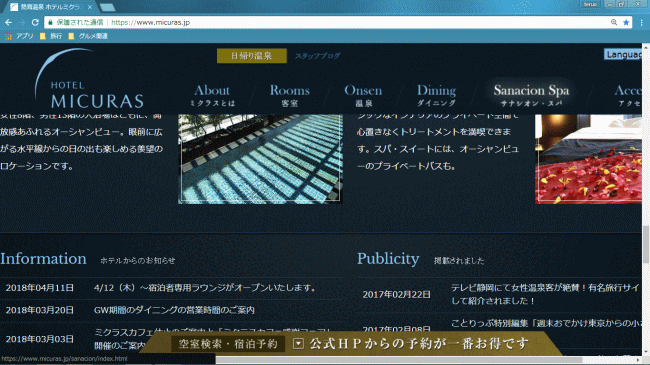Open the グルメ関連 bookmarks folder

tap(88, 36)
